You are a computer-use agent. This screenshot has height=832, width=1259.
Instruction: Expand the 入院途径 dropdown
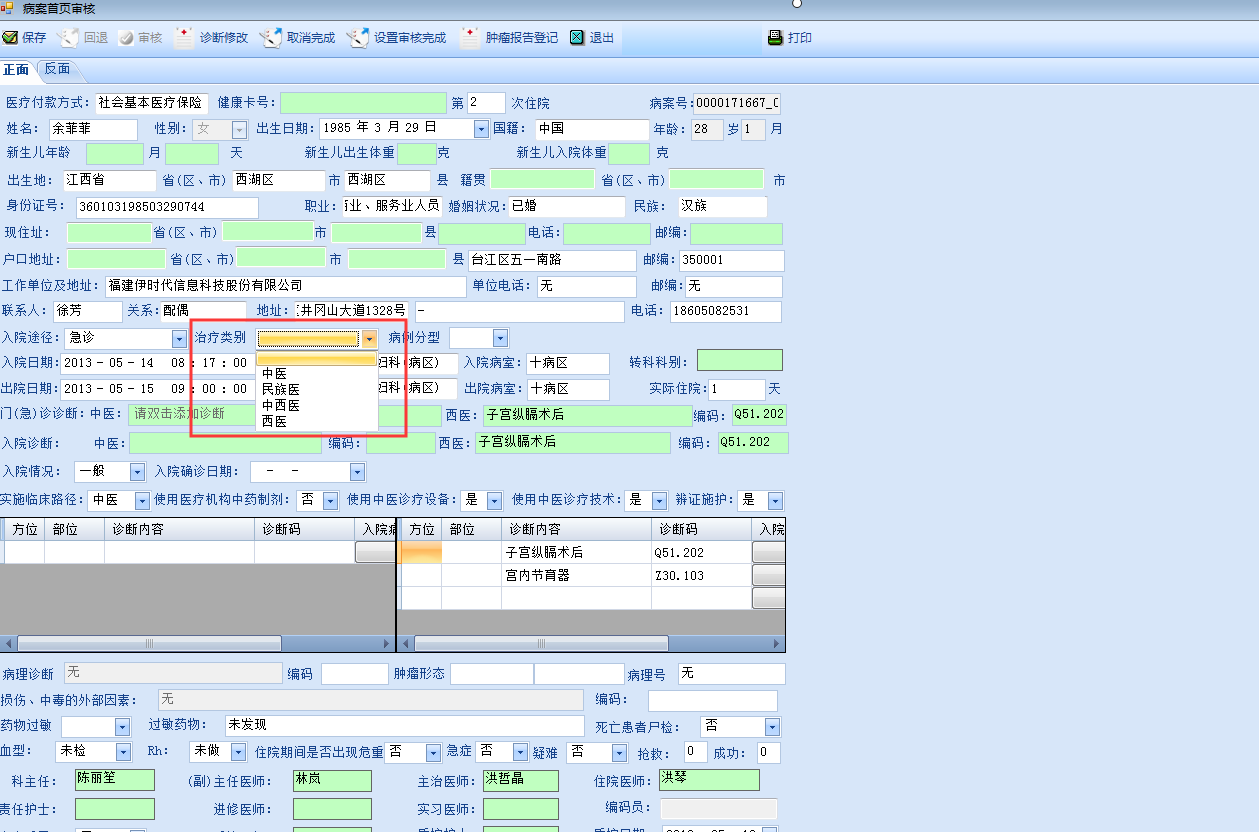178,339
